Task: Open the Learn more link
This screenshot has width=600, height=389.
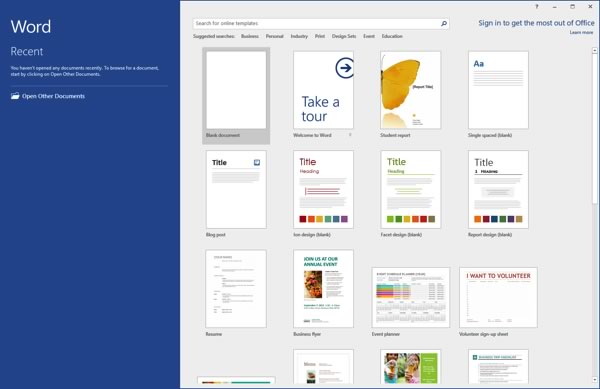Action: tap(581, 33)
